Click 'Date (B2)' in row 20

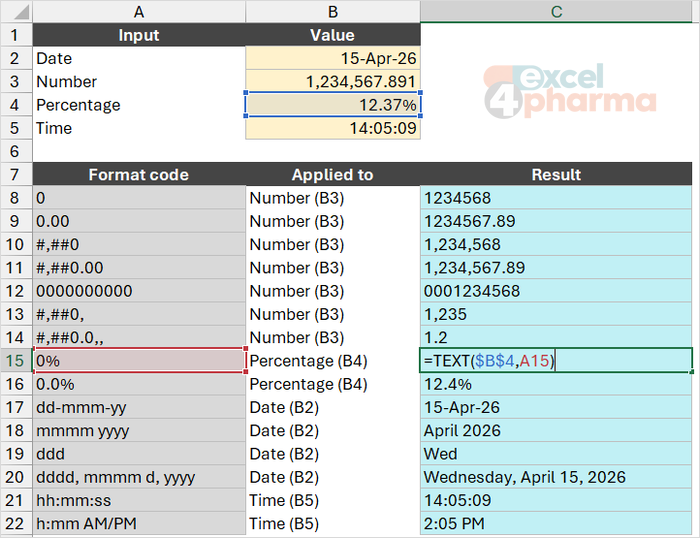tap(284, 477)
